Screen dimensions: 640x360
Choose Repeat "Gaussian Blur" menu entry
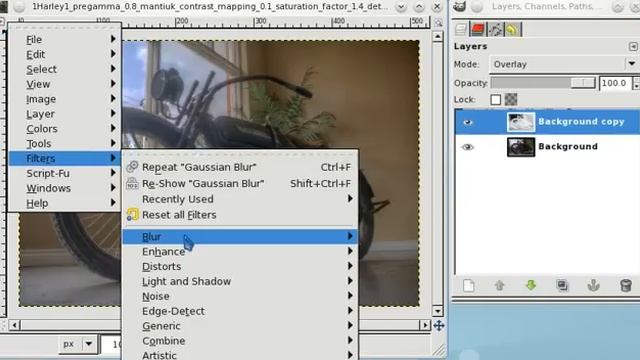pyautogui.click(x=240, y=167)
